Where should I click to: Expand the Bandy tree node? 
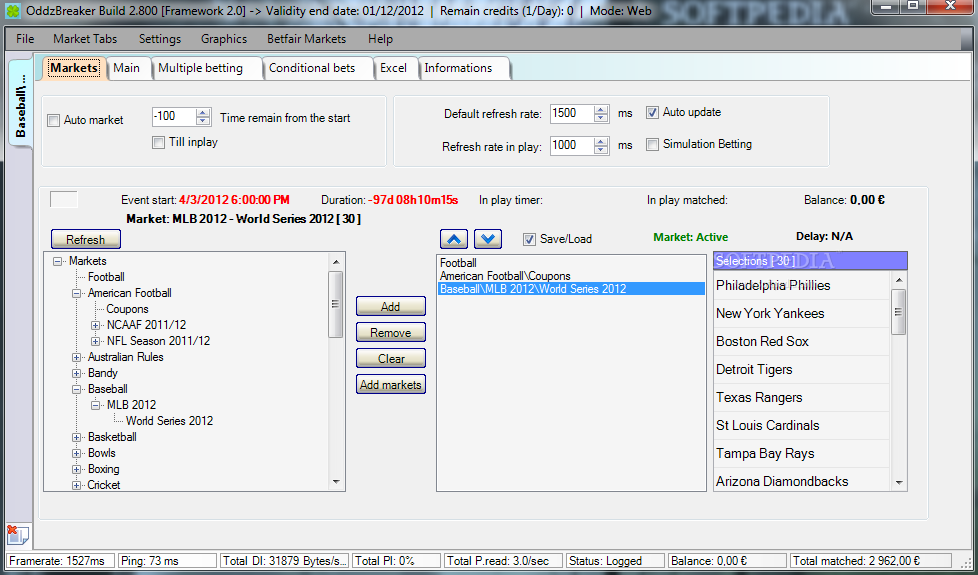tap(76, 374)
